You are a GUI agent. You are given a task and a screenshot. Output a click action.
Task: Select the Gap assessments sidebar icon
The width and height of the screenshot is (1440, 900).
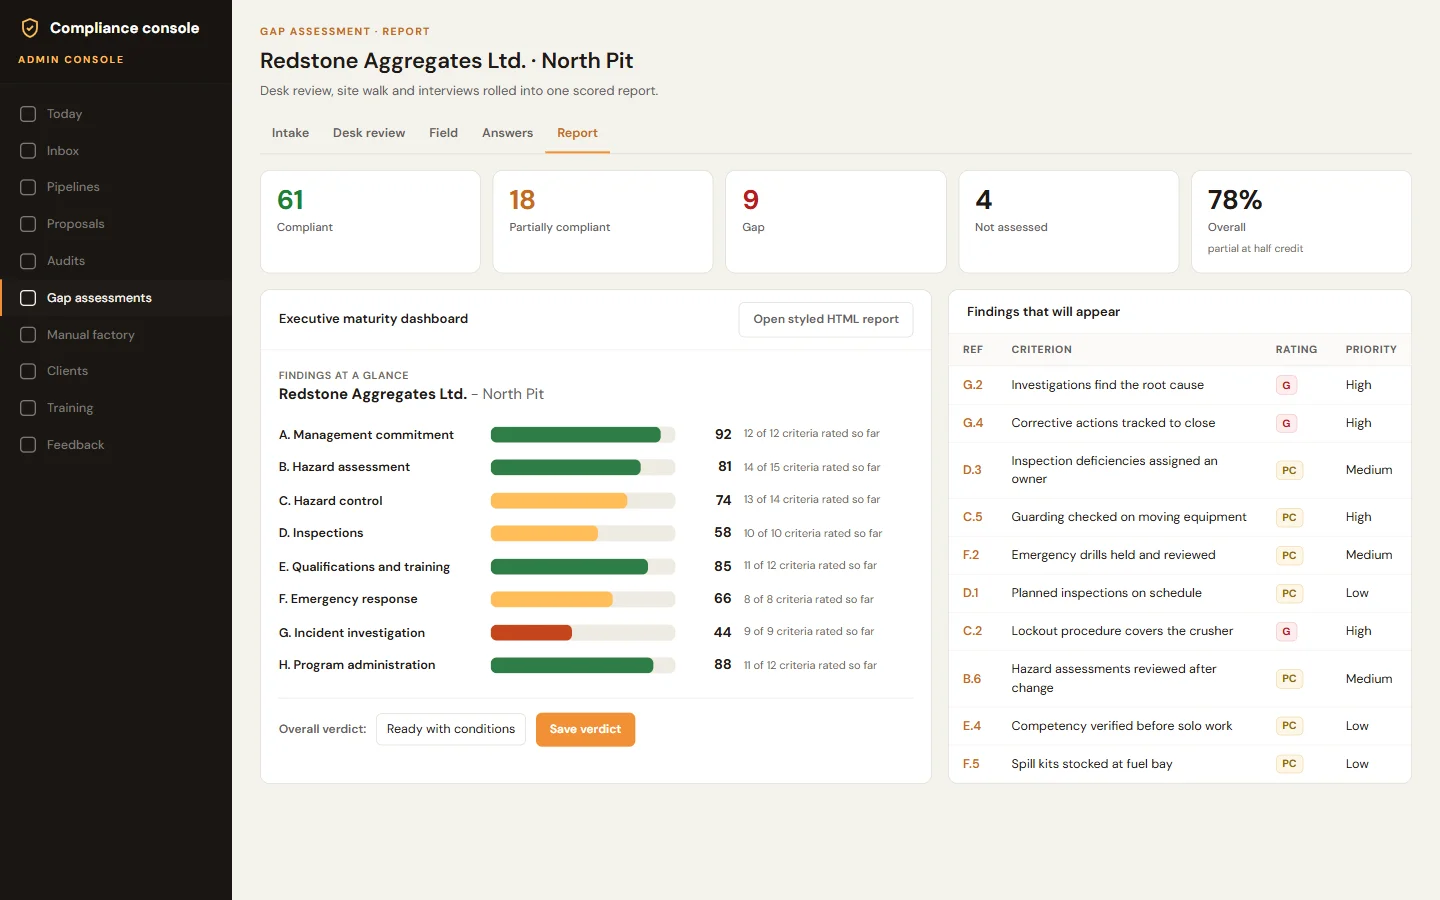(x=28, y=298)
